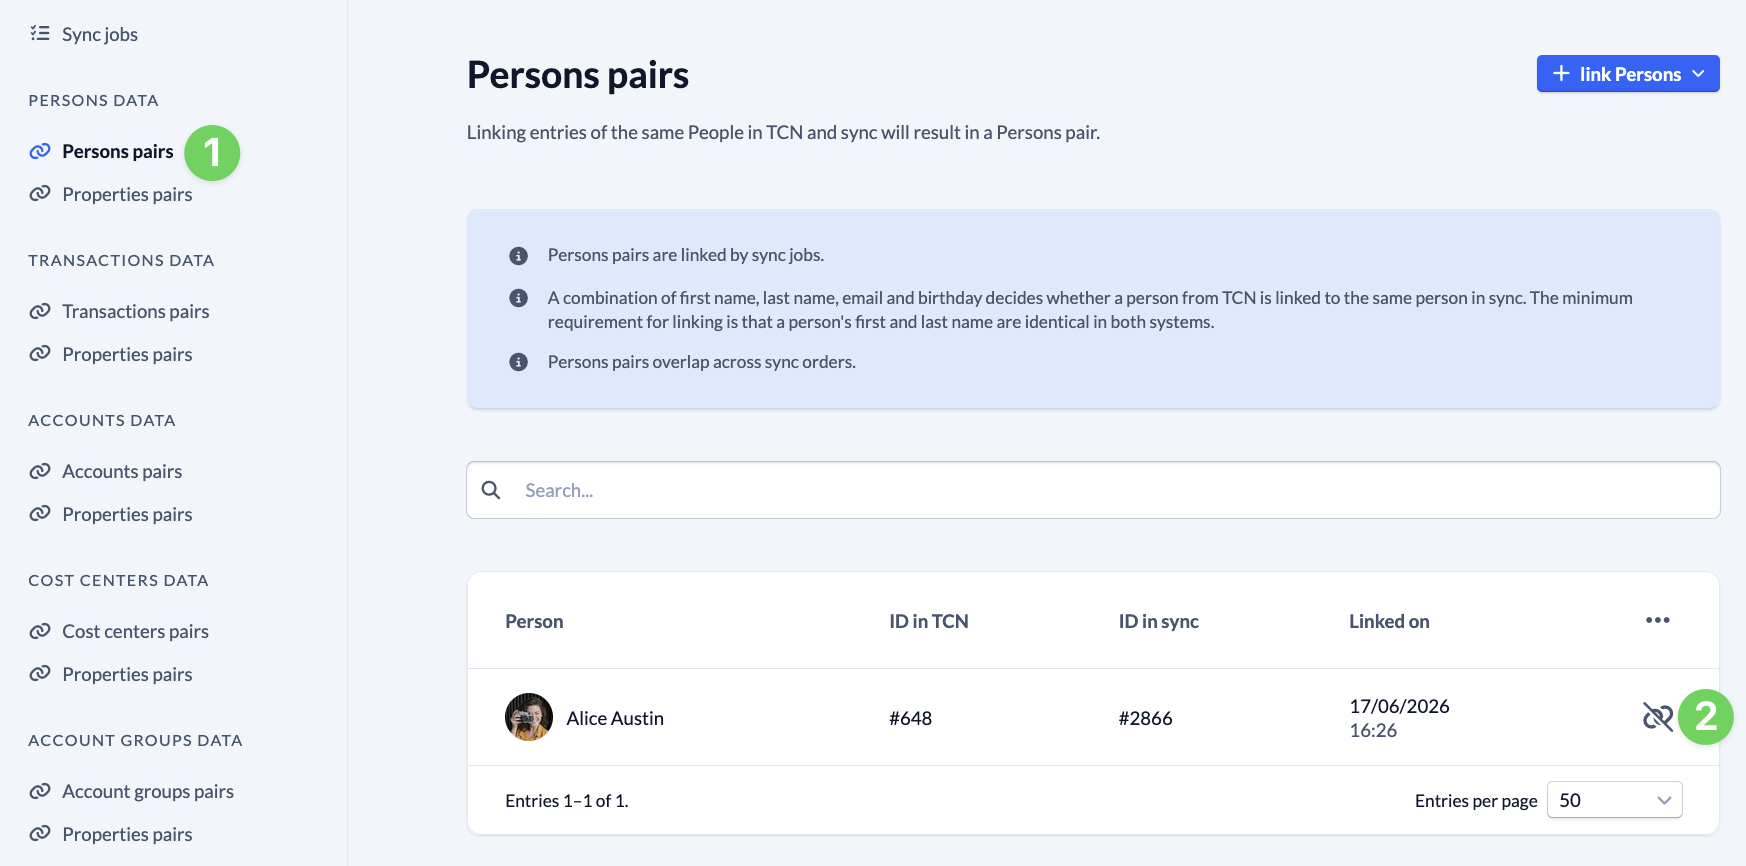Click the search magnifier icon
The height and width of the screenshot is (866, 1746).
pyautogui.click(x=491, y=490)
